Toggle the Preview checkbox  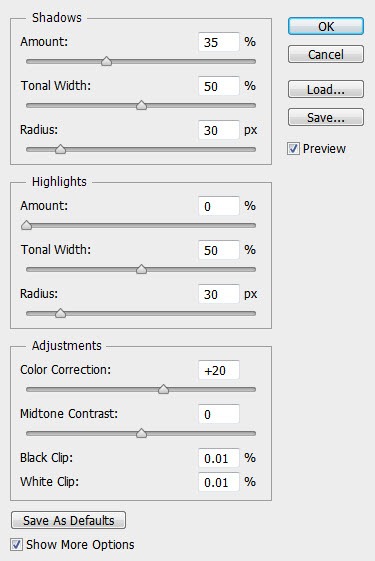[293, 148]
